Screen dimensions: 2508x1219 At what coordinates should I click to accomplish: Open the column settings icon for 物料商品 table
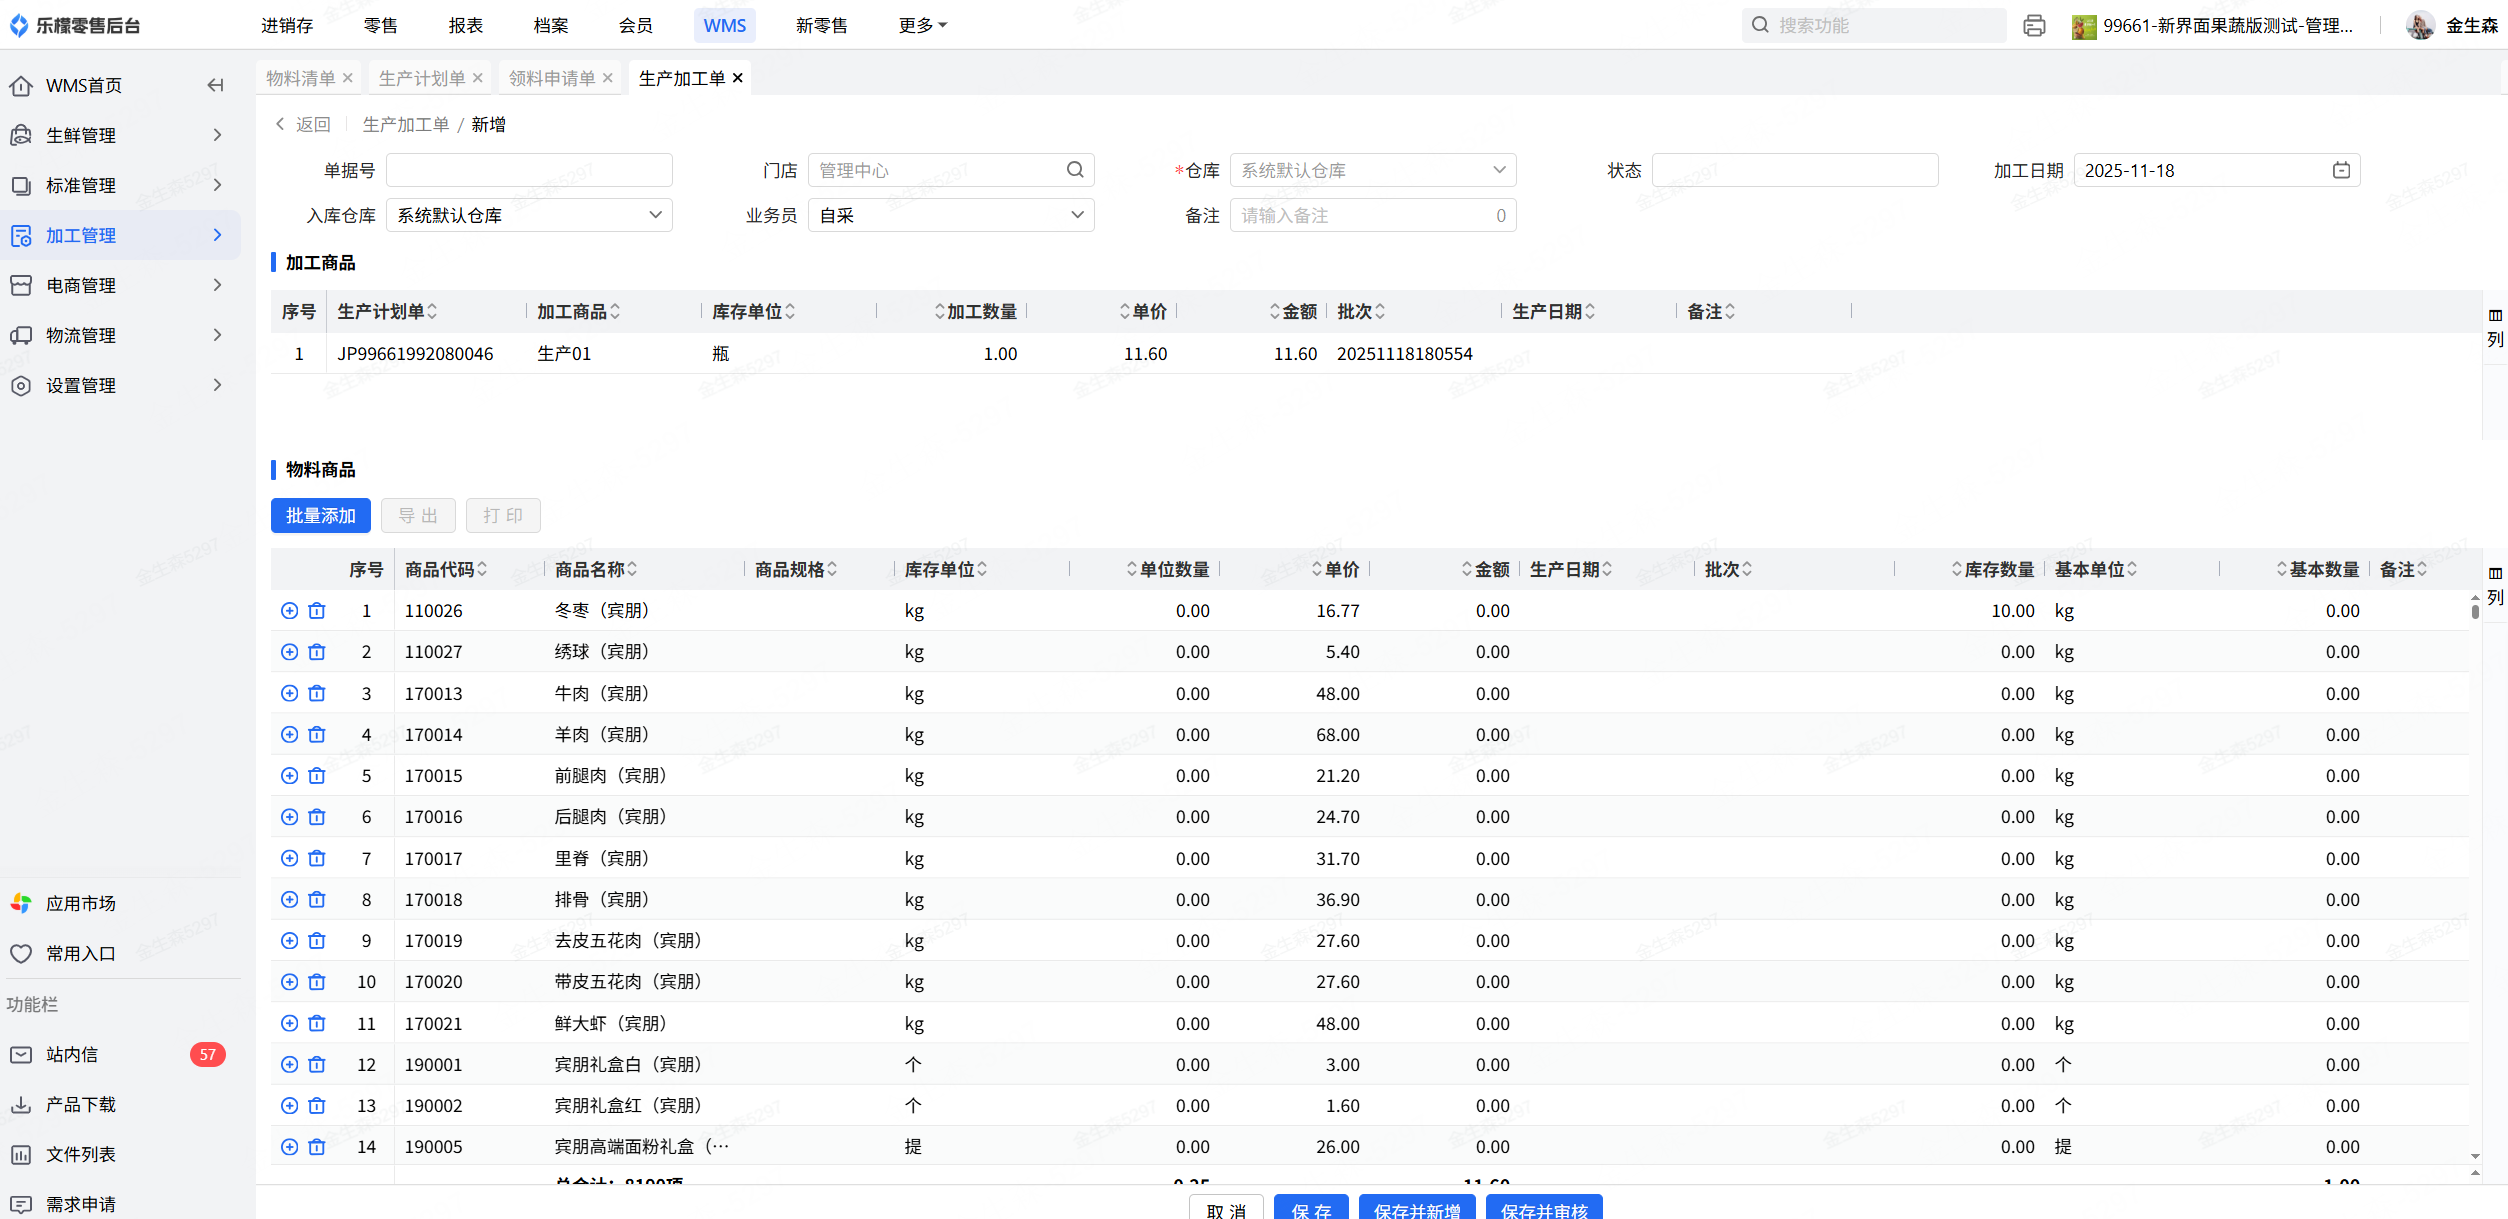[x=2495, y=584]
